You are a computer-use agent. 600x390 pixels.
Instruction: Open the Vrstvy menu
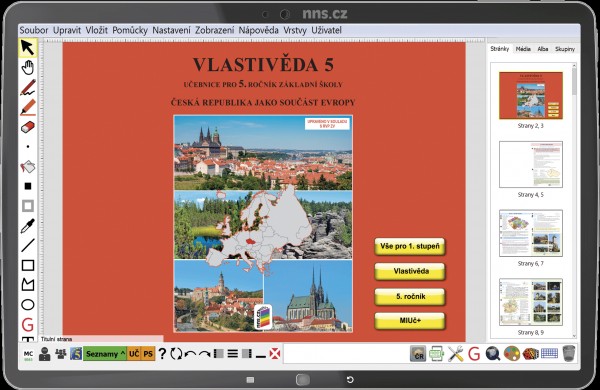click(x=295, y=30)
